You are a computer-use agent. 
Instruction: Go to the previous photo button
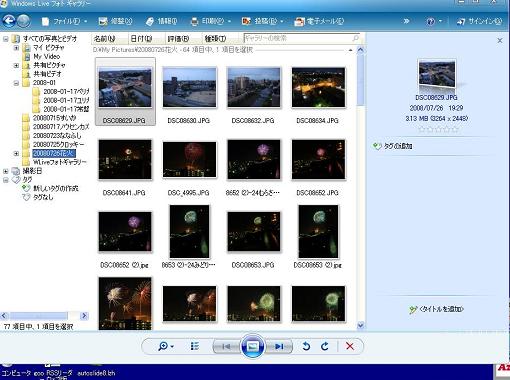[226, 347]
